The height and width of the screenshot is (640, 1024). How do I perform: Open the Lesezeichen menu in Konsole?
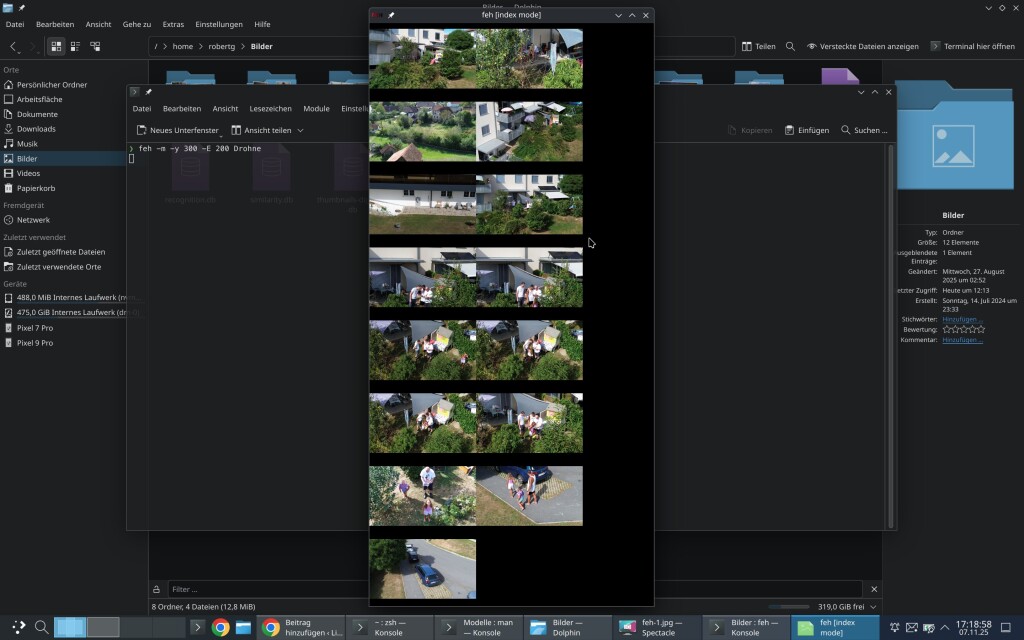pos(270,108)
